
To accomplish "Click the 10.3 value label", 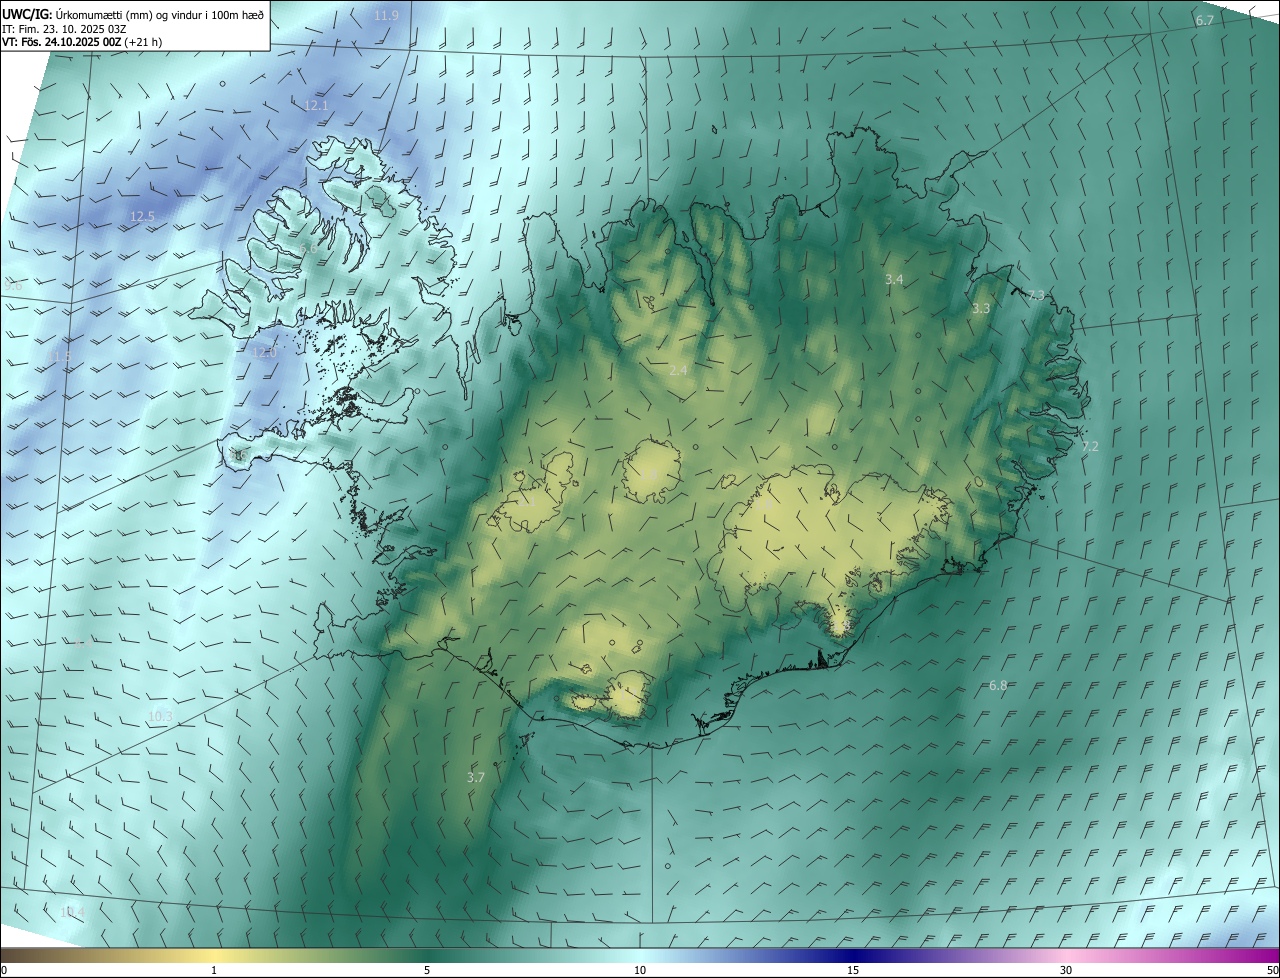I will tap(160, 717).
